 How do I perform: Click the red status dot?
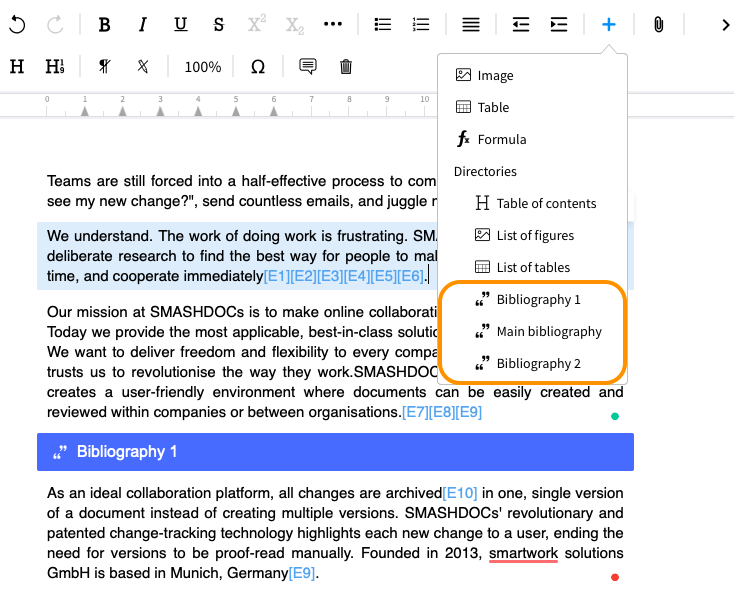[x=615, y=577]
